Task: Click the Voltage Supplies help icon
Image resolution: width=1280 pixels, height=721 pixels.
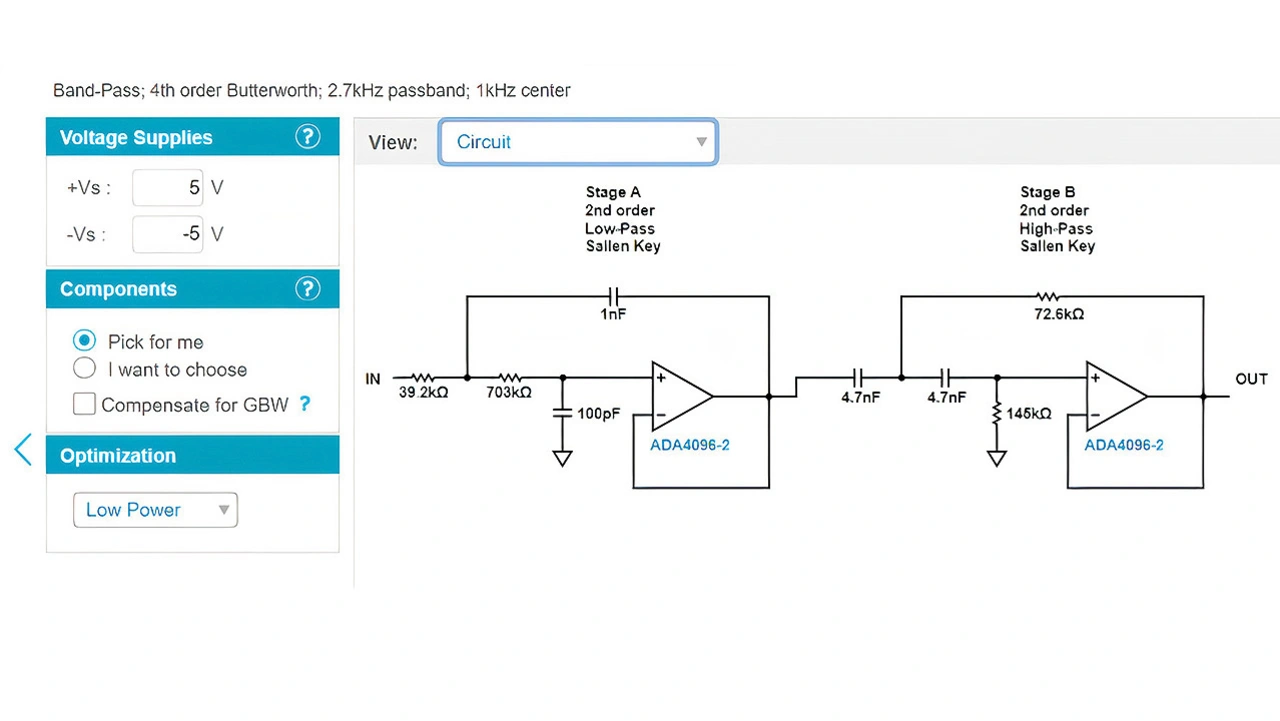Action: tap(308, 137)
